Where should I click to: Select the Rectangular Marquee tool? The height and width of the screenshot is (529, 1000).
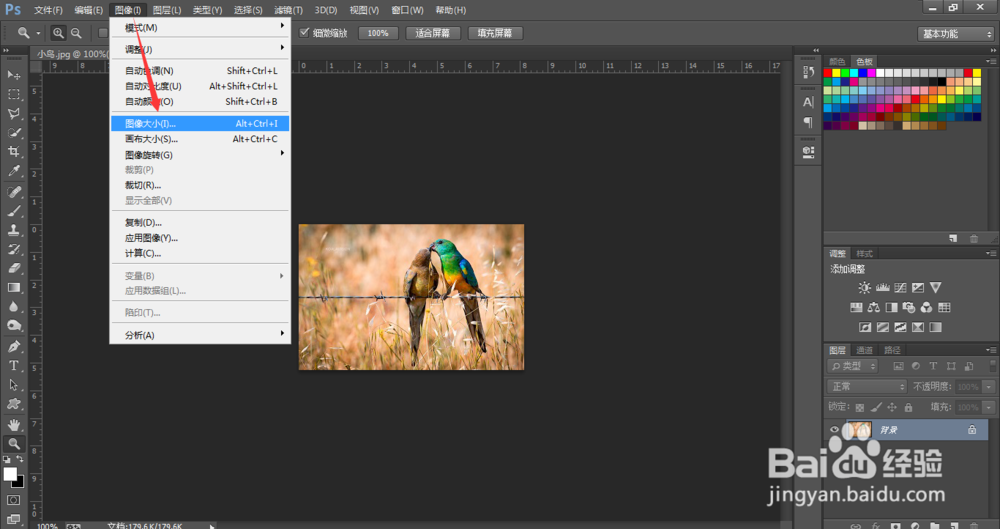pos(13,94)
